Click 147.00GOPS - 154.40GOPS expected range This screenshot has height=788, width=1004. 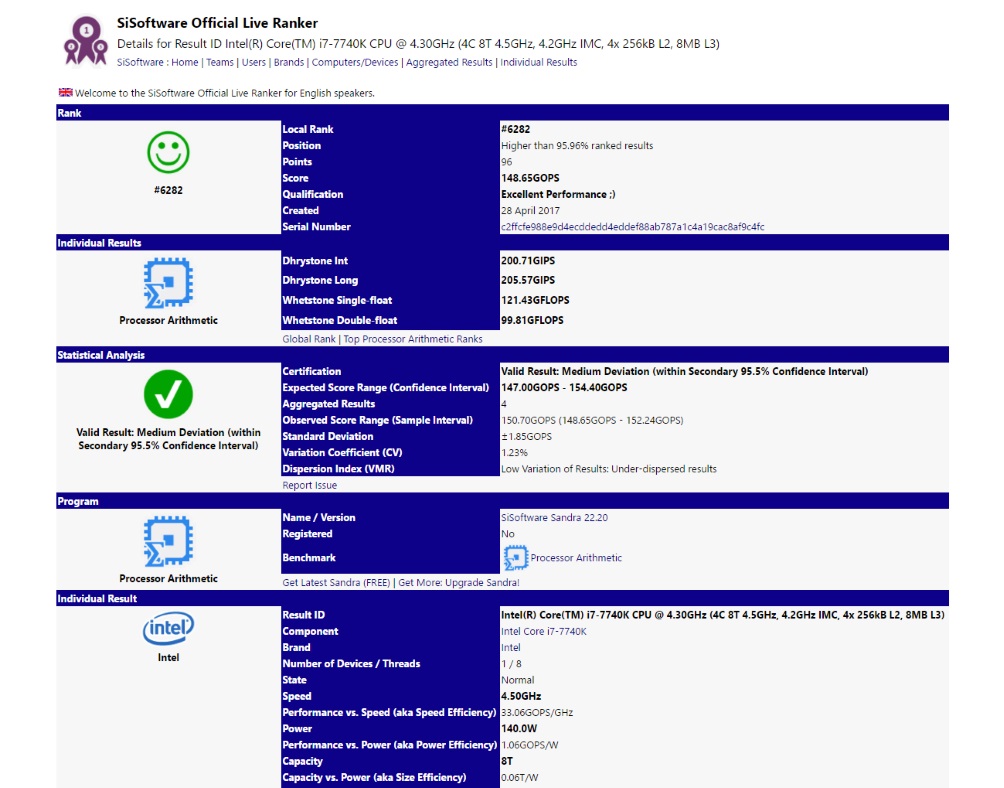564,387
